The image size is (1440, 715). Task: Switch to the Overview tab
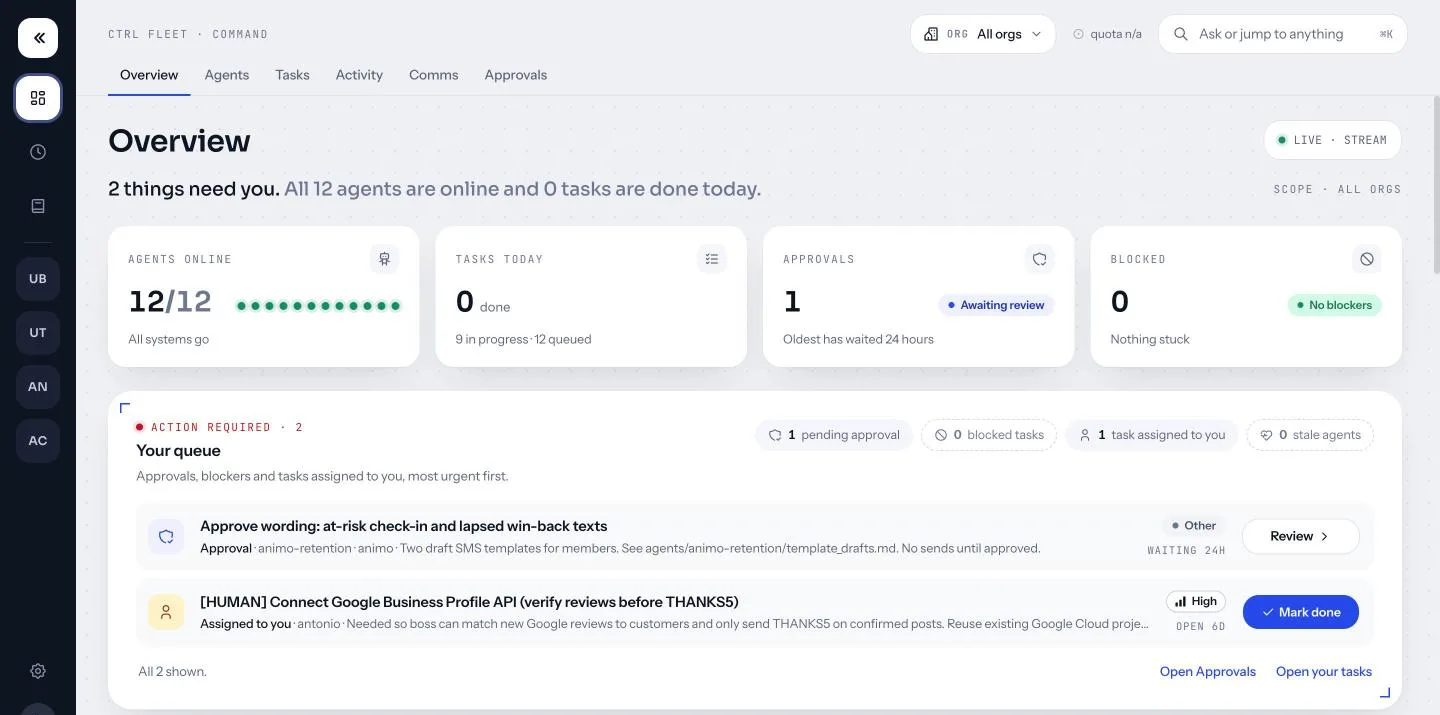149,75
